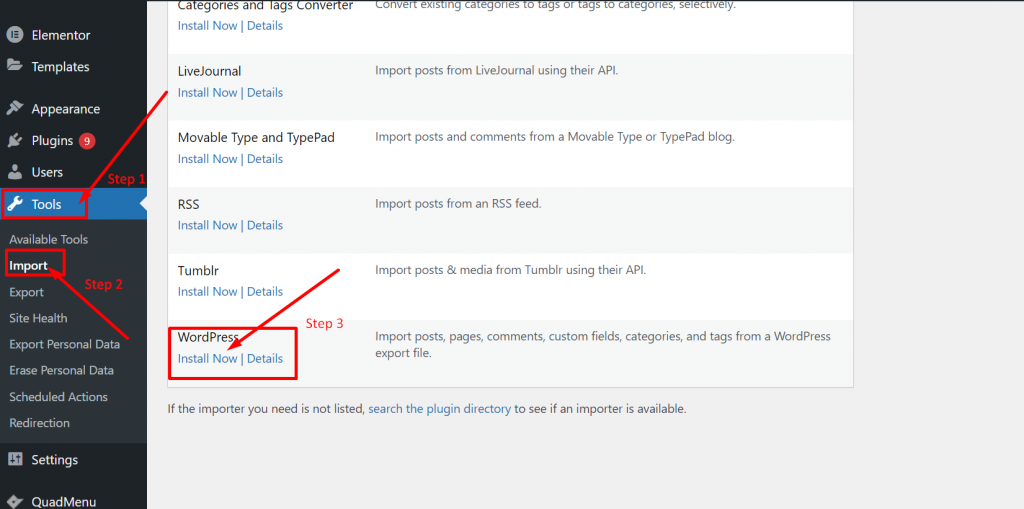The width and height of the screenshot is (1024, 509).
Task: Click the Plugins plug icon
Action: click(x=15, y=141)
